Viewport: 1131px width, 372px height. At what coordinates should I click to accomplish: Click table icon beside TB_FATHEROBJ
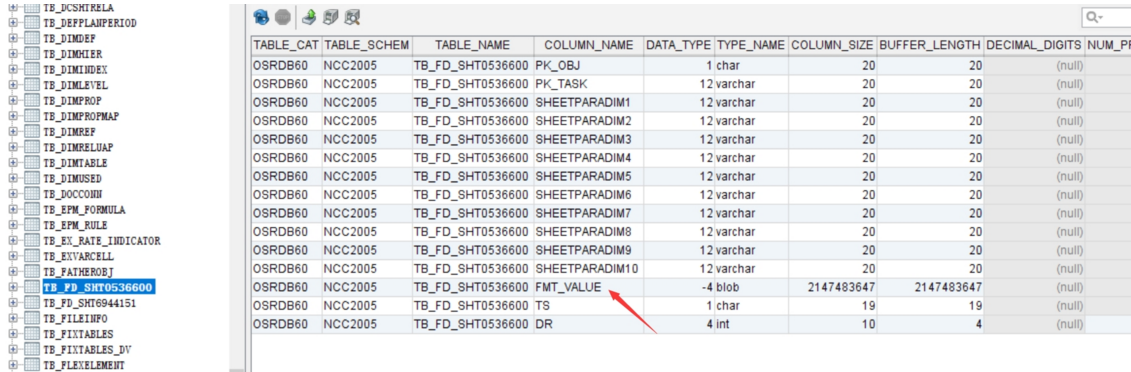pyautogui.click(x=31, y=272)
